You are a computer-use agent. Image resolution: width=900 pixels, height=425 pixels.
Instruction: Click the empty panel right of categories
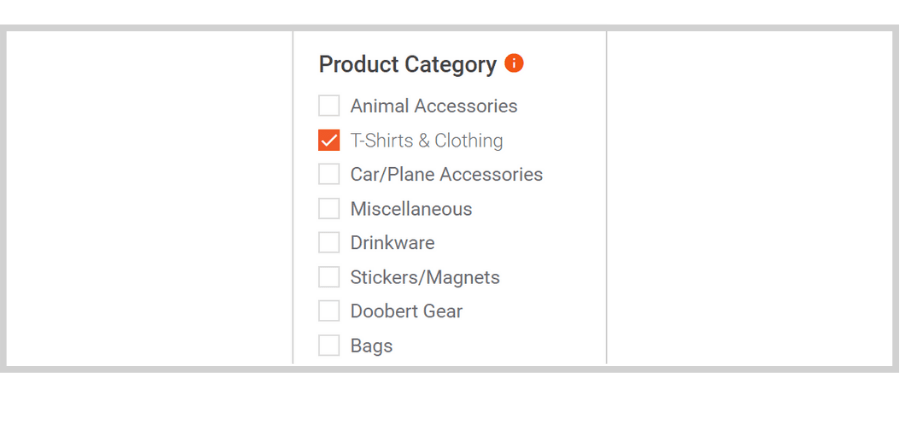(x=750, y=198)
